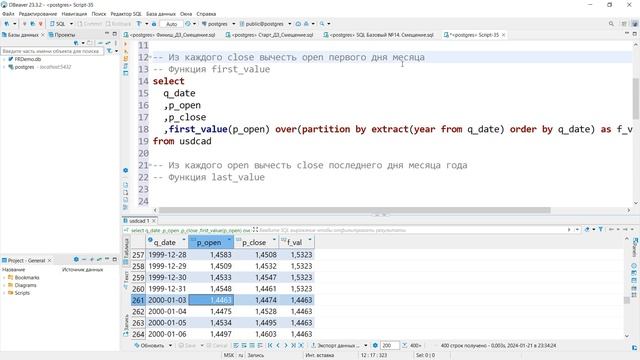
Task: Open the Редактор SQL menu
Action: click(126, 14)
